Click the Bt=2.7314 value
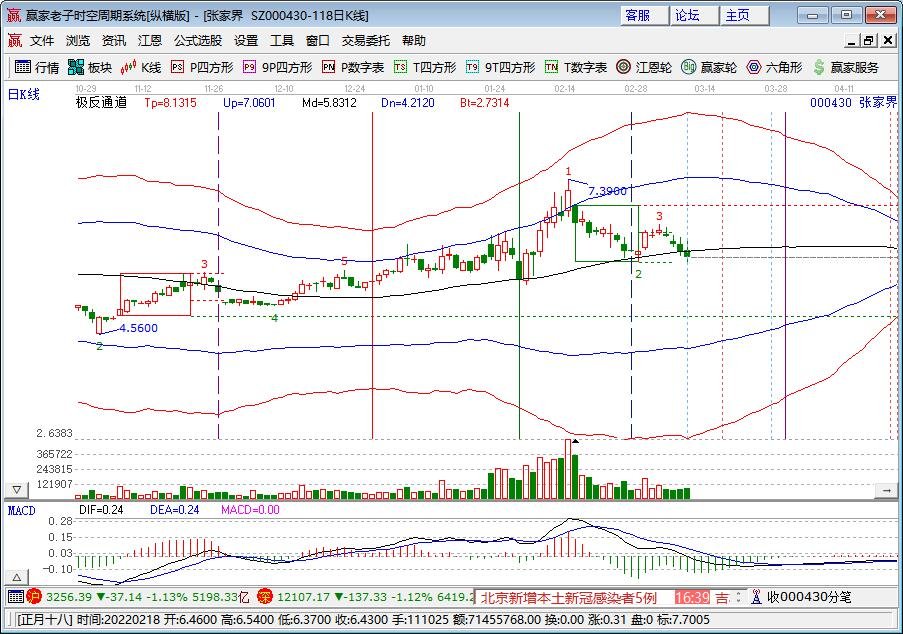Screen dimensions: 903x634 click(x=484, y=102)
